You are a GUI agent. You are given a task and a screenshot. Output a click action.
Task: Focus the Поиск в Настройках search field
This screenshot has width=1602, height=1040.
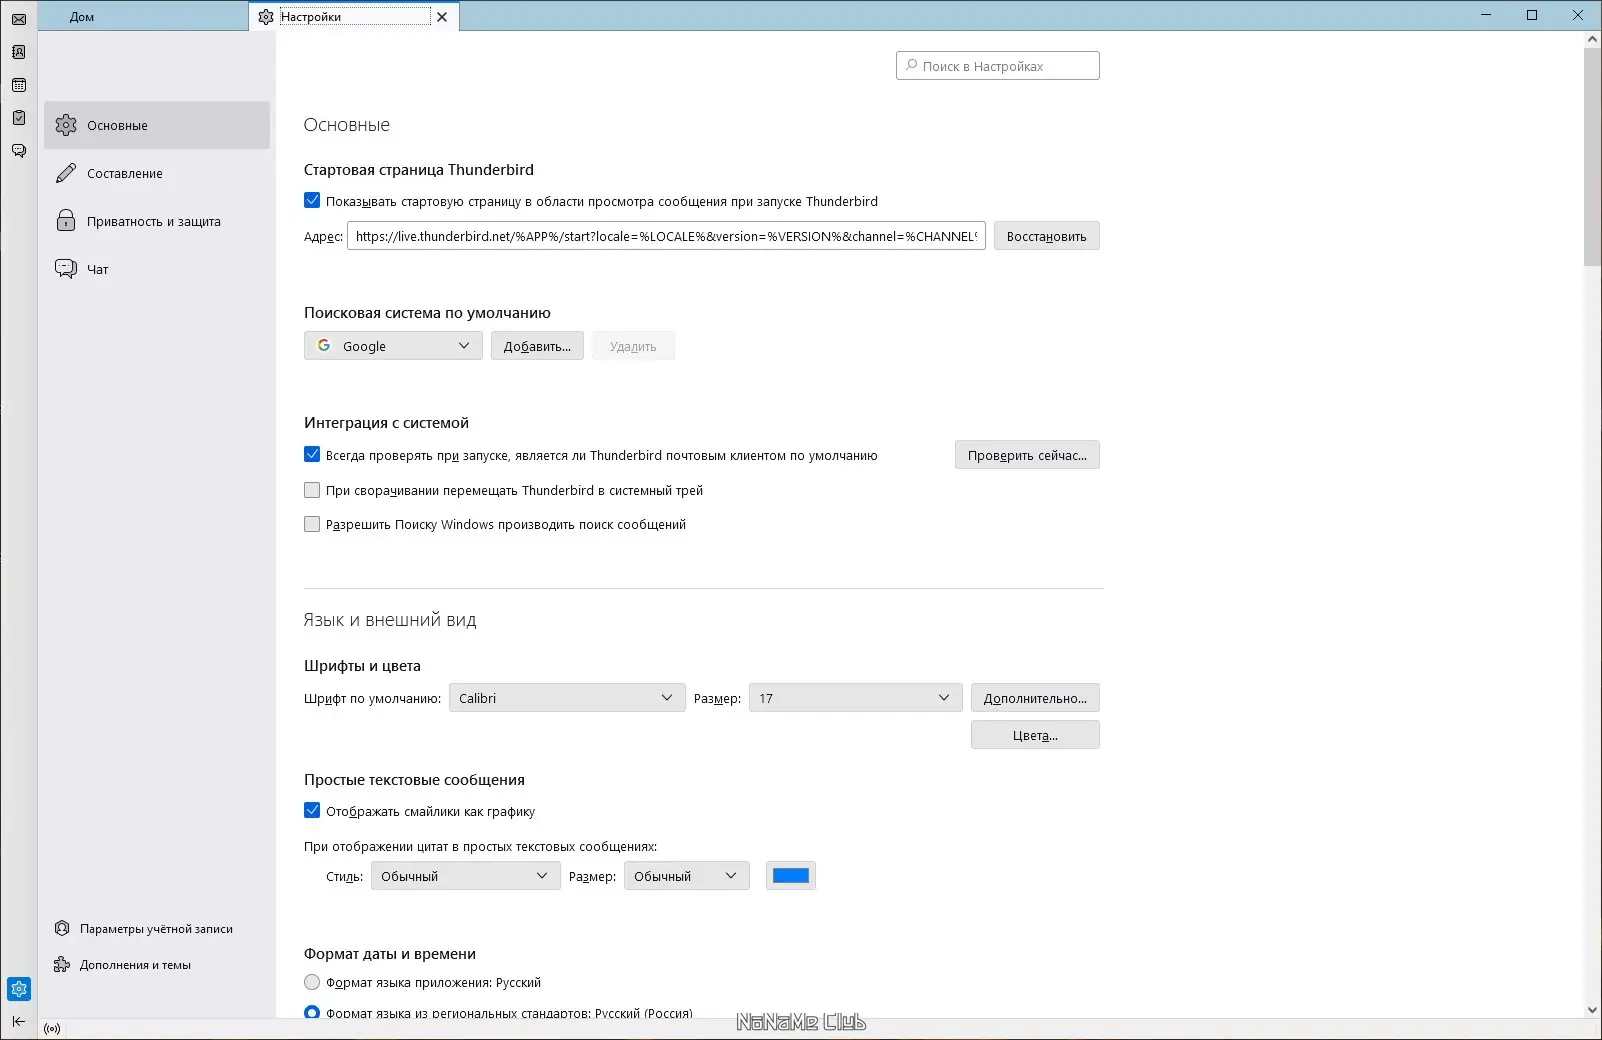998,66
